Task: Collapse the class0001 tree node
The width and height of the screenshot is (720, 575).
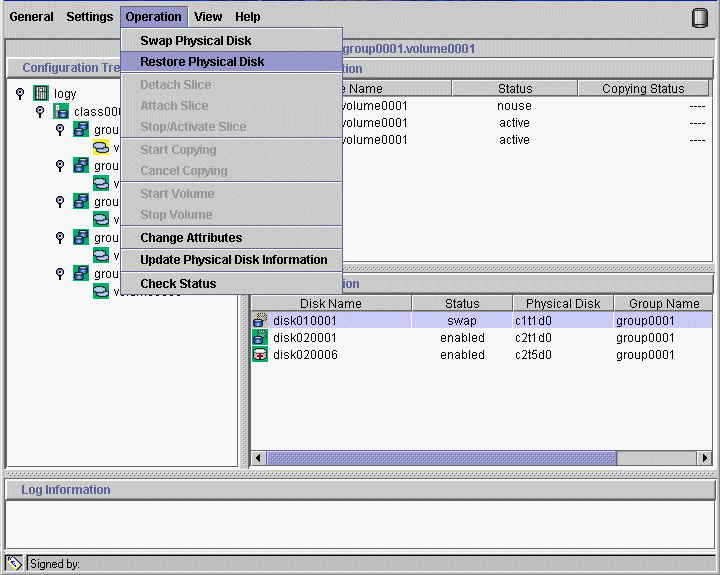Action: [x=40, y=111]
